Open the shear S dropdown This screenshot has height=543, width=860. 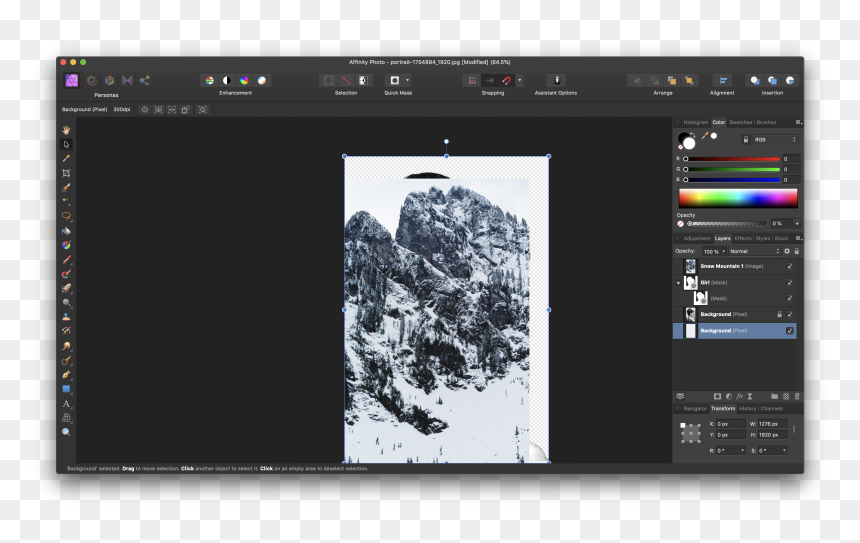(x=784, y=451)
